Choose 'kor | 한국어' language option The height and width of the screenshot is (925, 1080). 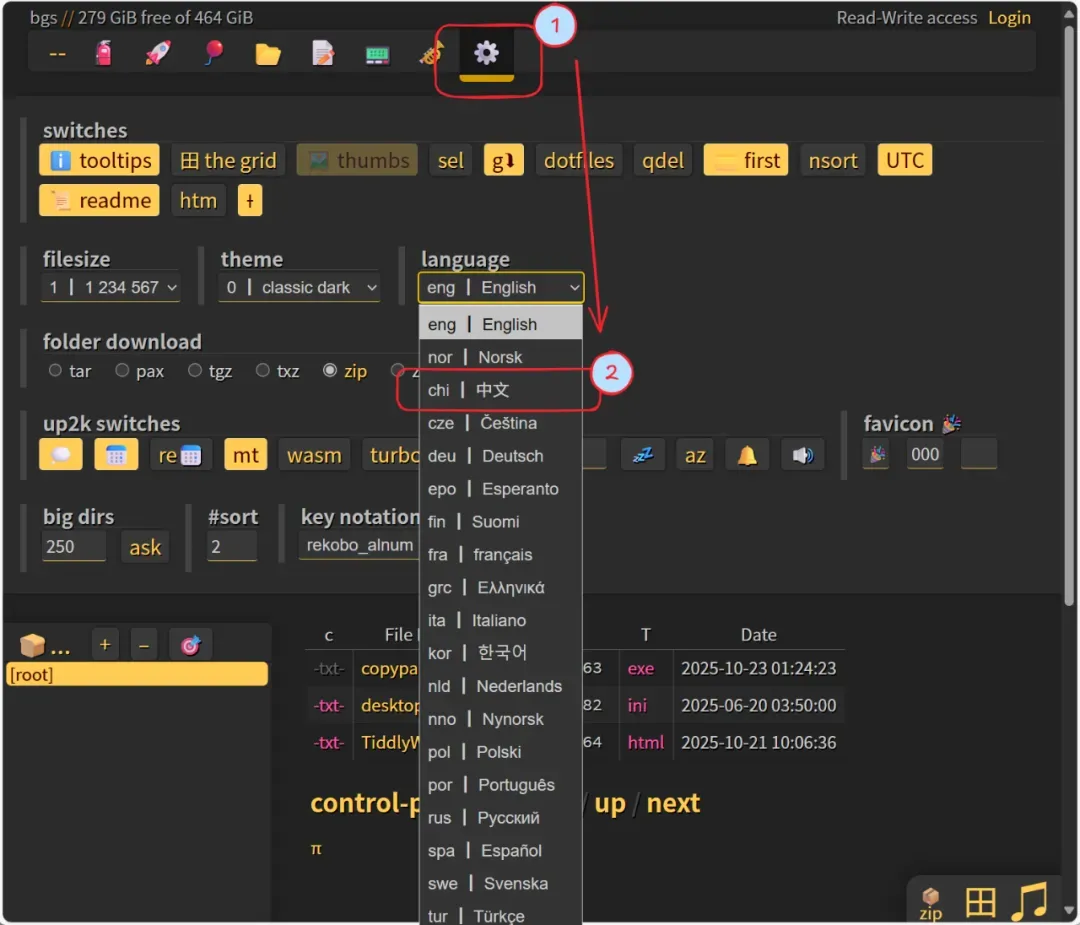tap(501, 653)
